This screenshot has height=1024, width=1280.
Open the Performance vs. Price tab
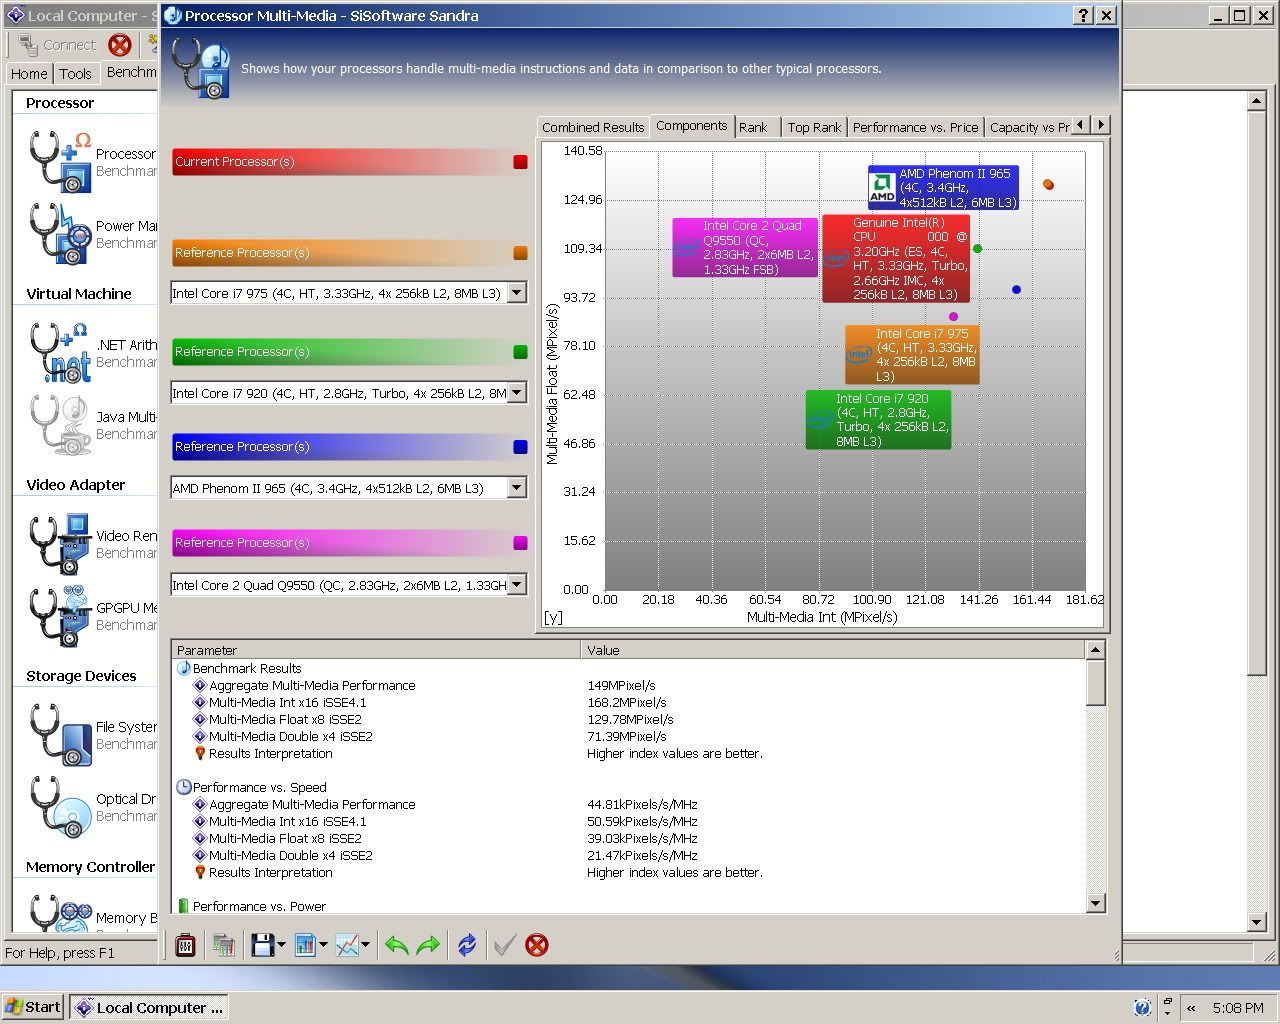click(x=915, y=127)
